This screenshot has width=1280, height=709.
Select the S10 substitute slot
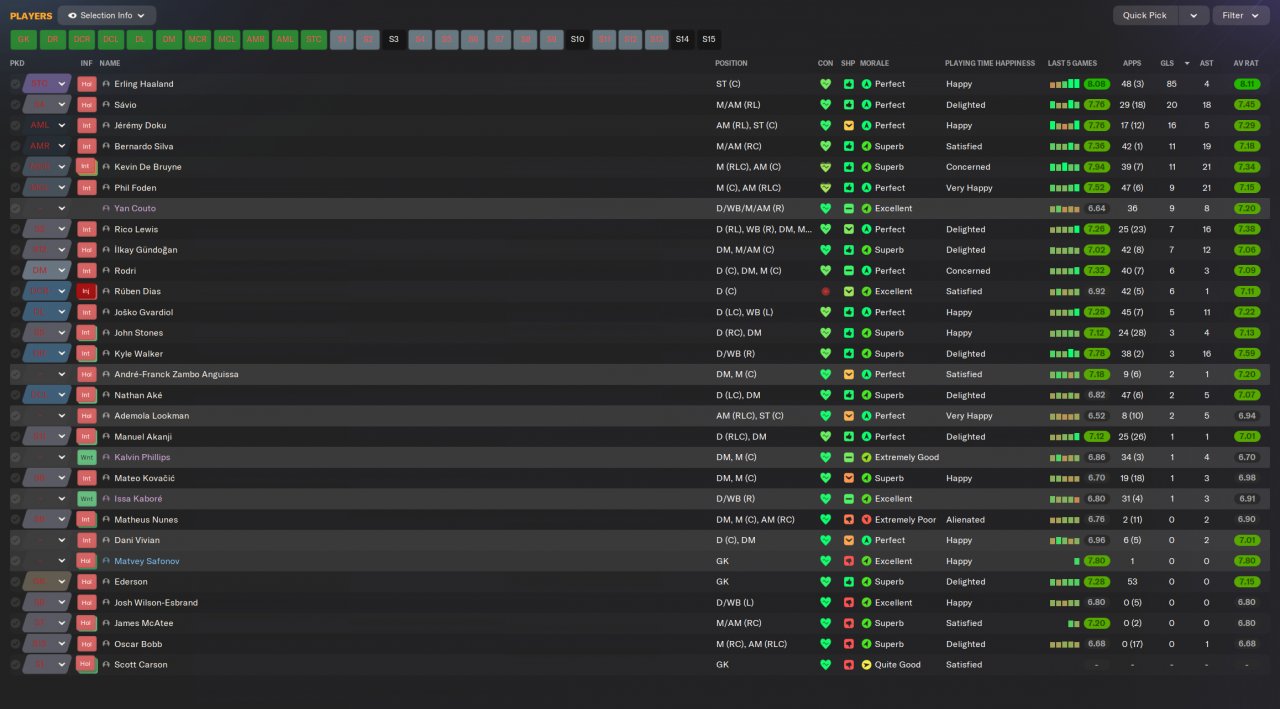pos(577,40)
